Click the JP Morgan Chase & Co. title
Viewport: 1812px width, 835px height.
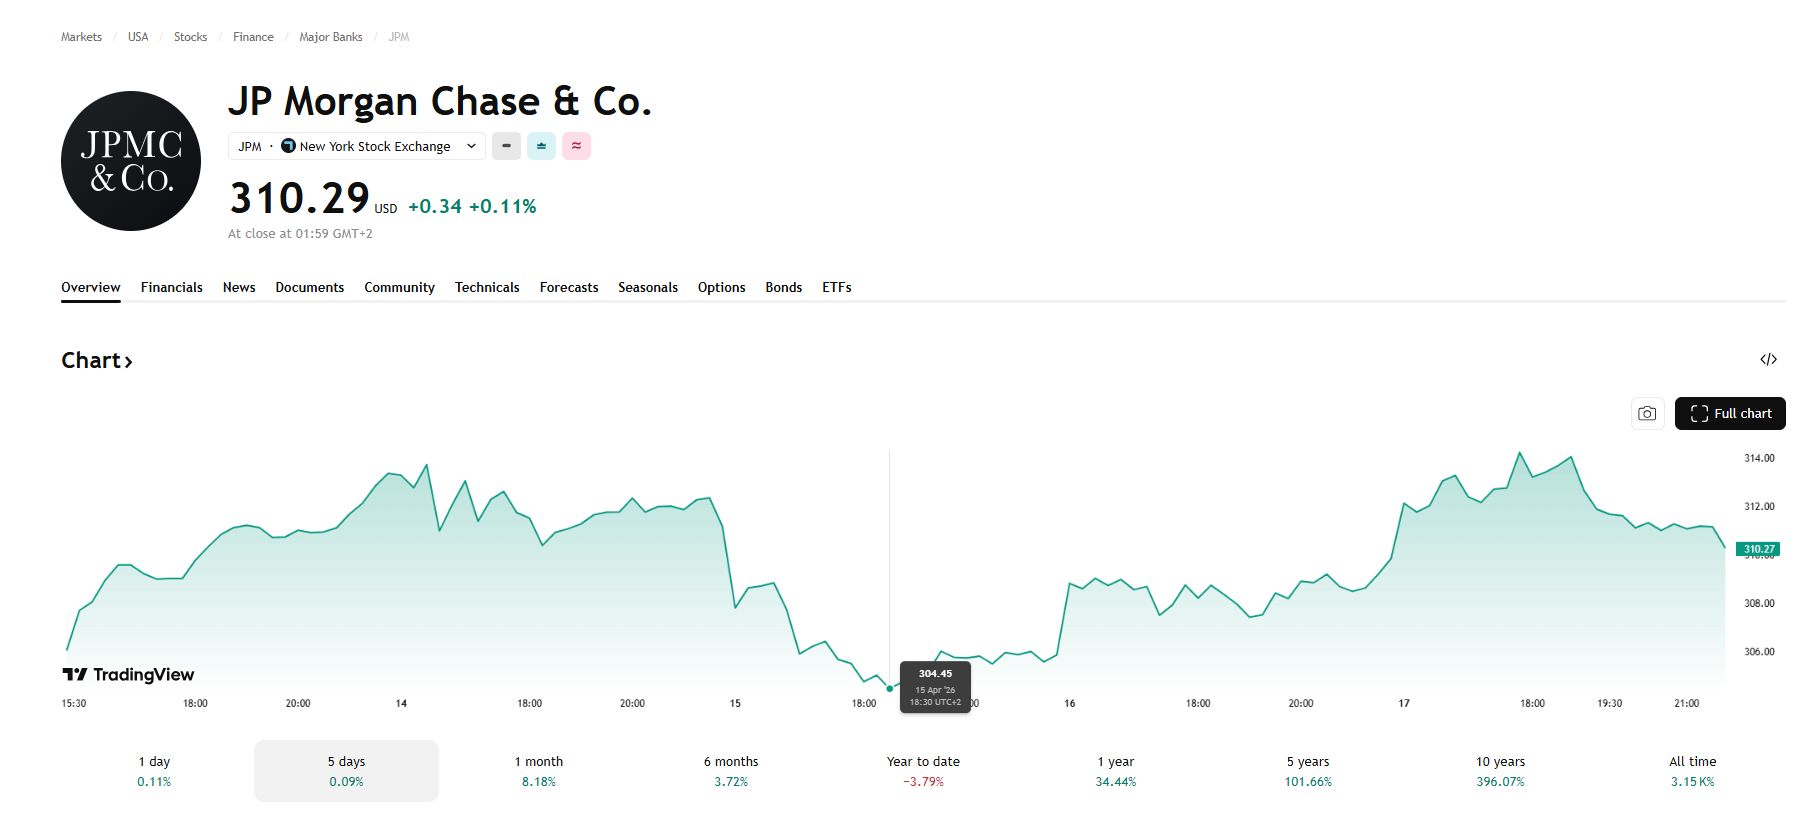pyautogui.click(x=440, y=102)
